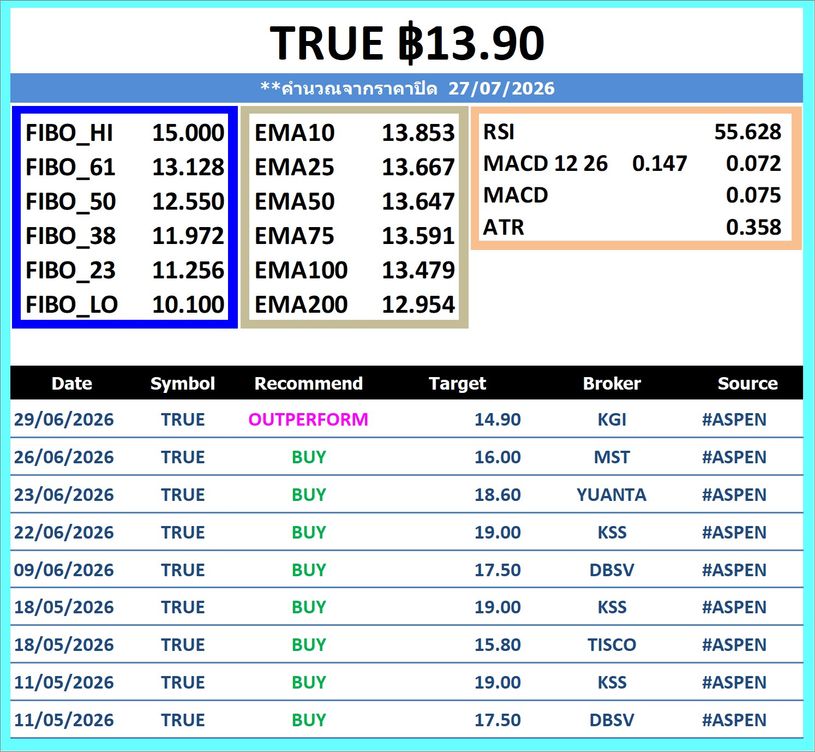
Task: Click the FIBO_61 value 13.128
Action: coord(188,167)
